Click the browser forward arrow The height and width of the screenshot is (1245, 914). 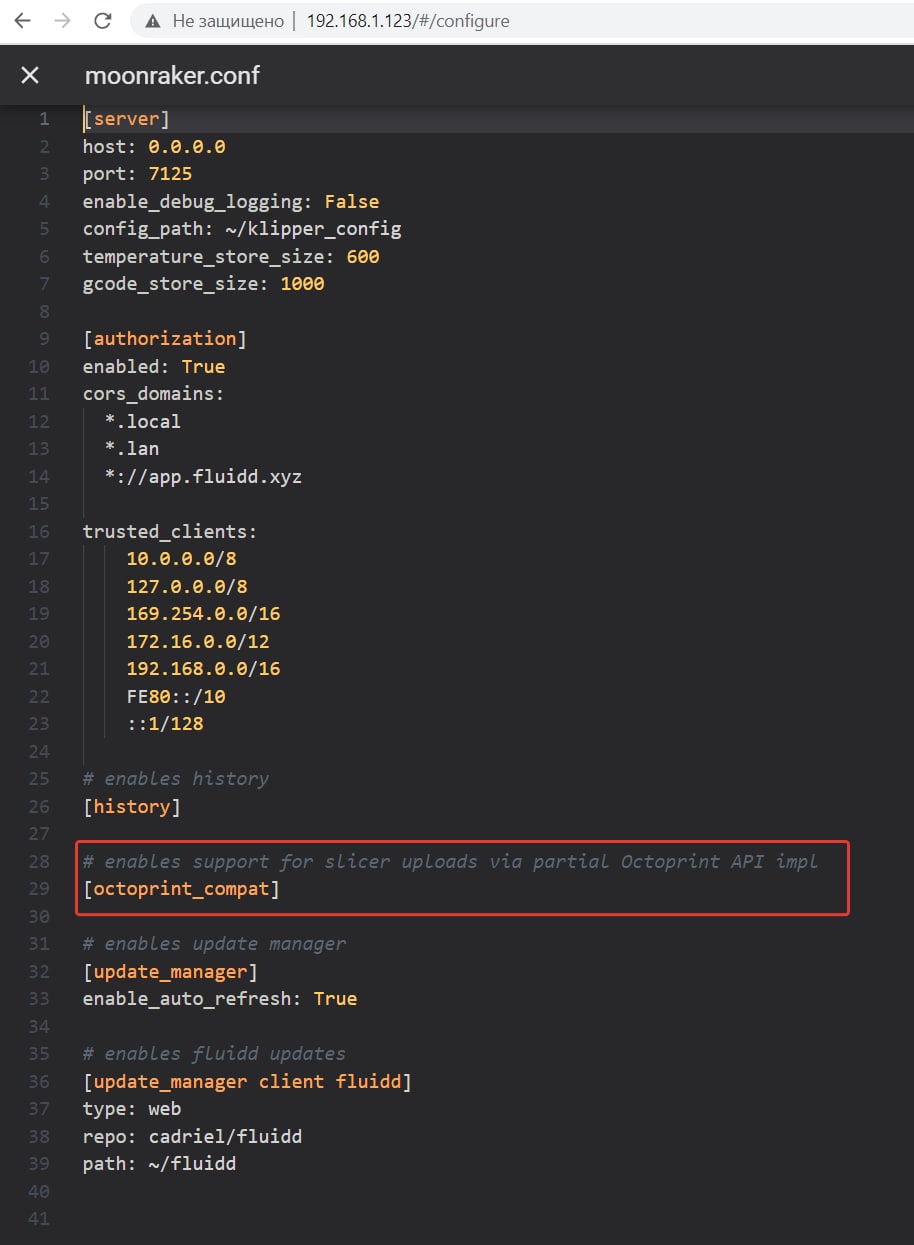[62, 21]
